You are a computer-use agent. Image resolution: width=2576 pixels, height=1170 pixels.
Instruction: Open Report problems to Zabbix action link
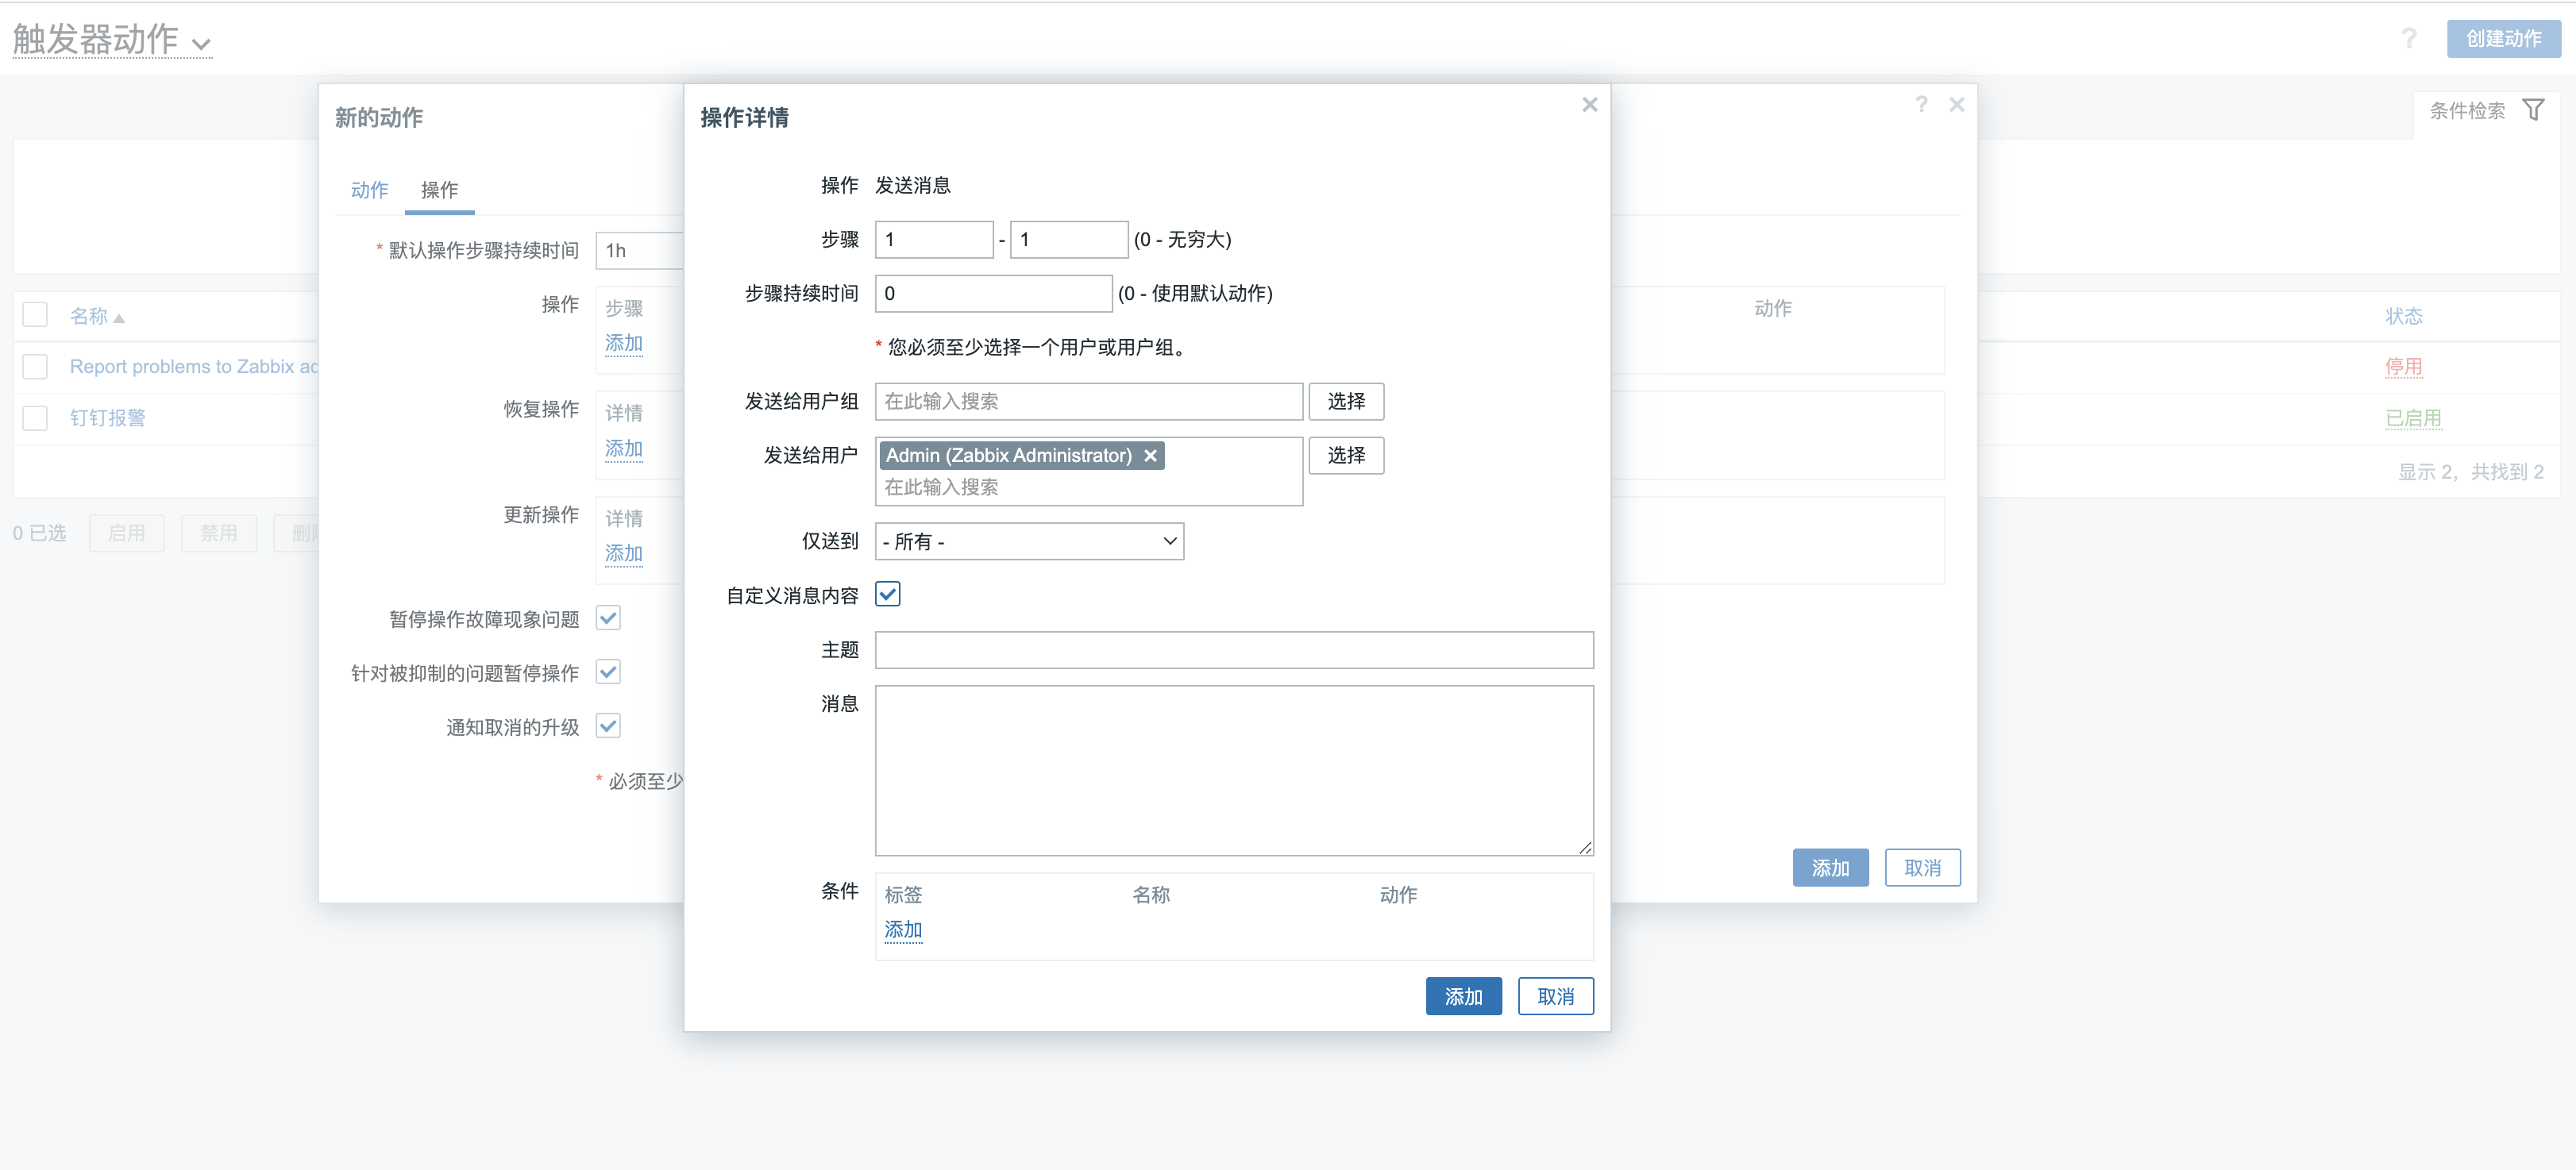[x=194, y=367]
